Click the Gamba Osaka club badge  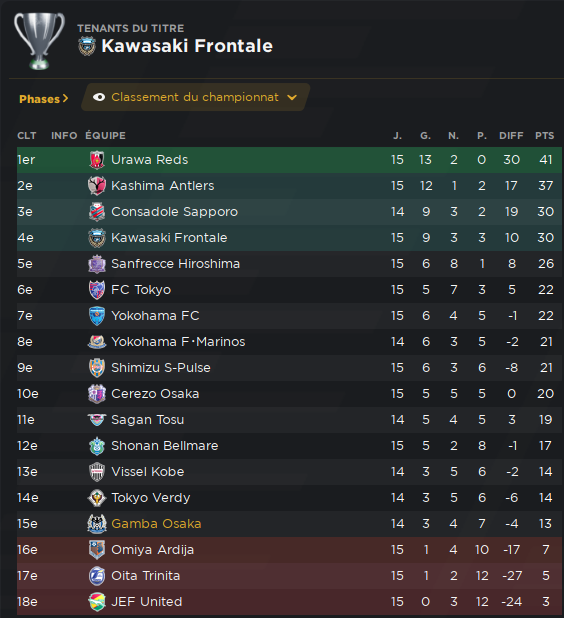tap(97, 524)
